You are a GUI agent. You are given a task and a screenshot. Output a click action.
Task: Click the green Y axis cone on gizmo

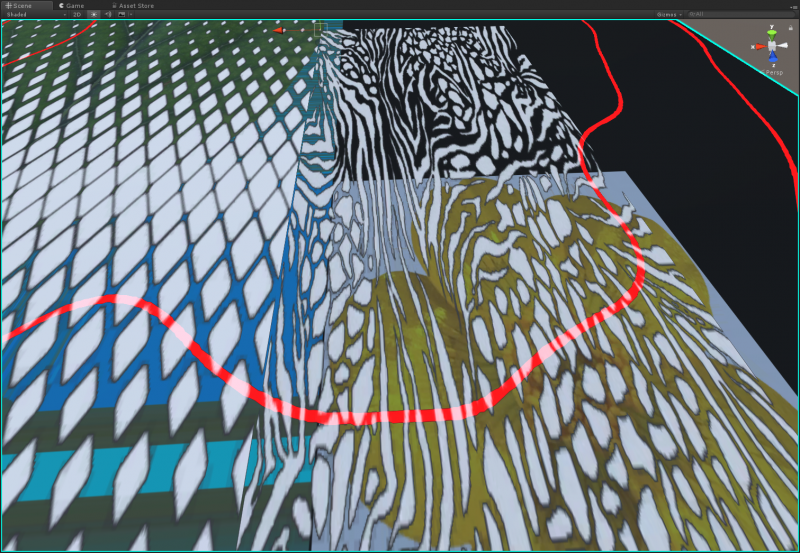(772, 33)
